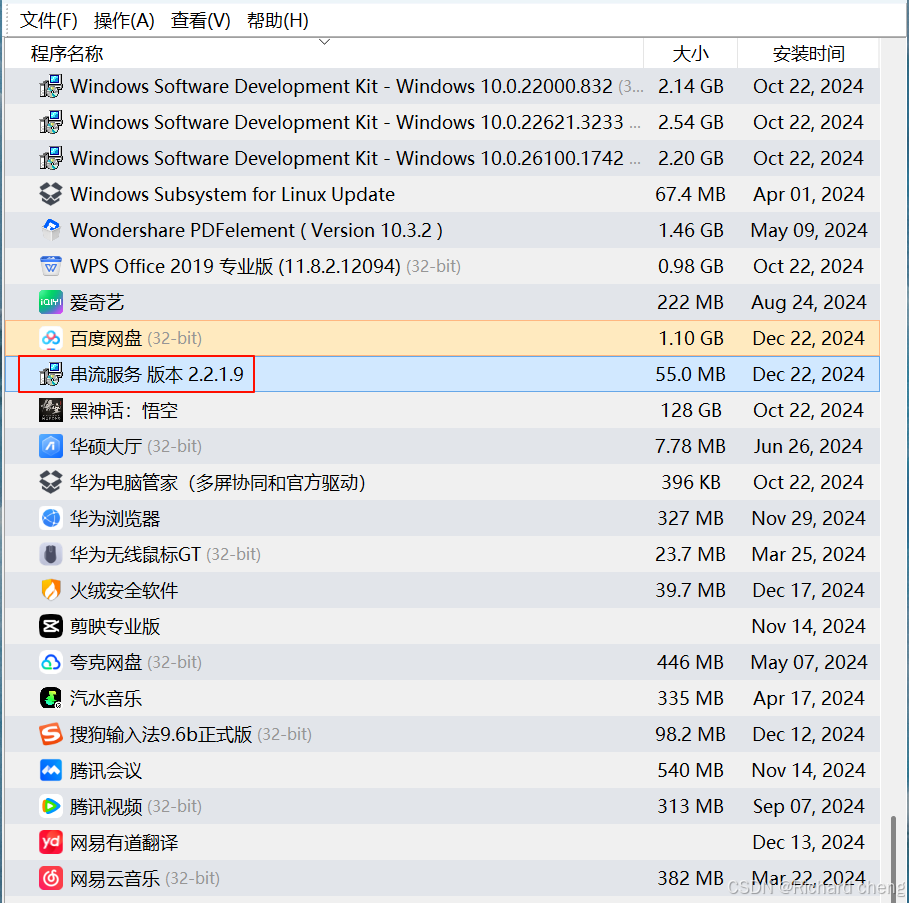This screenshot has height=903, width=909.
Task: Select Windows Software Development Kit 10.0.22621.3233 entry
Action: click(x=442, y=122)
